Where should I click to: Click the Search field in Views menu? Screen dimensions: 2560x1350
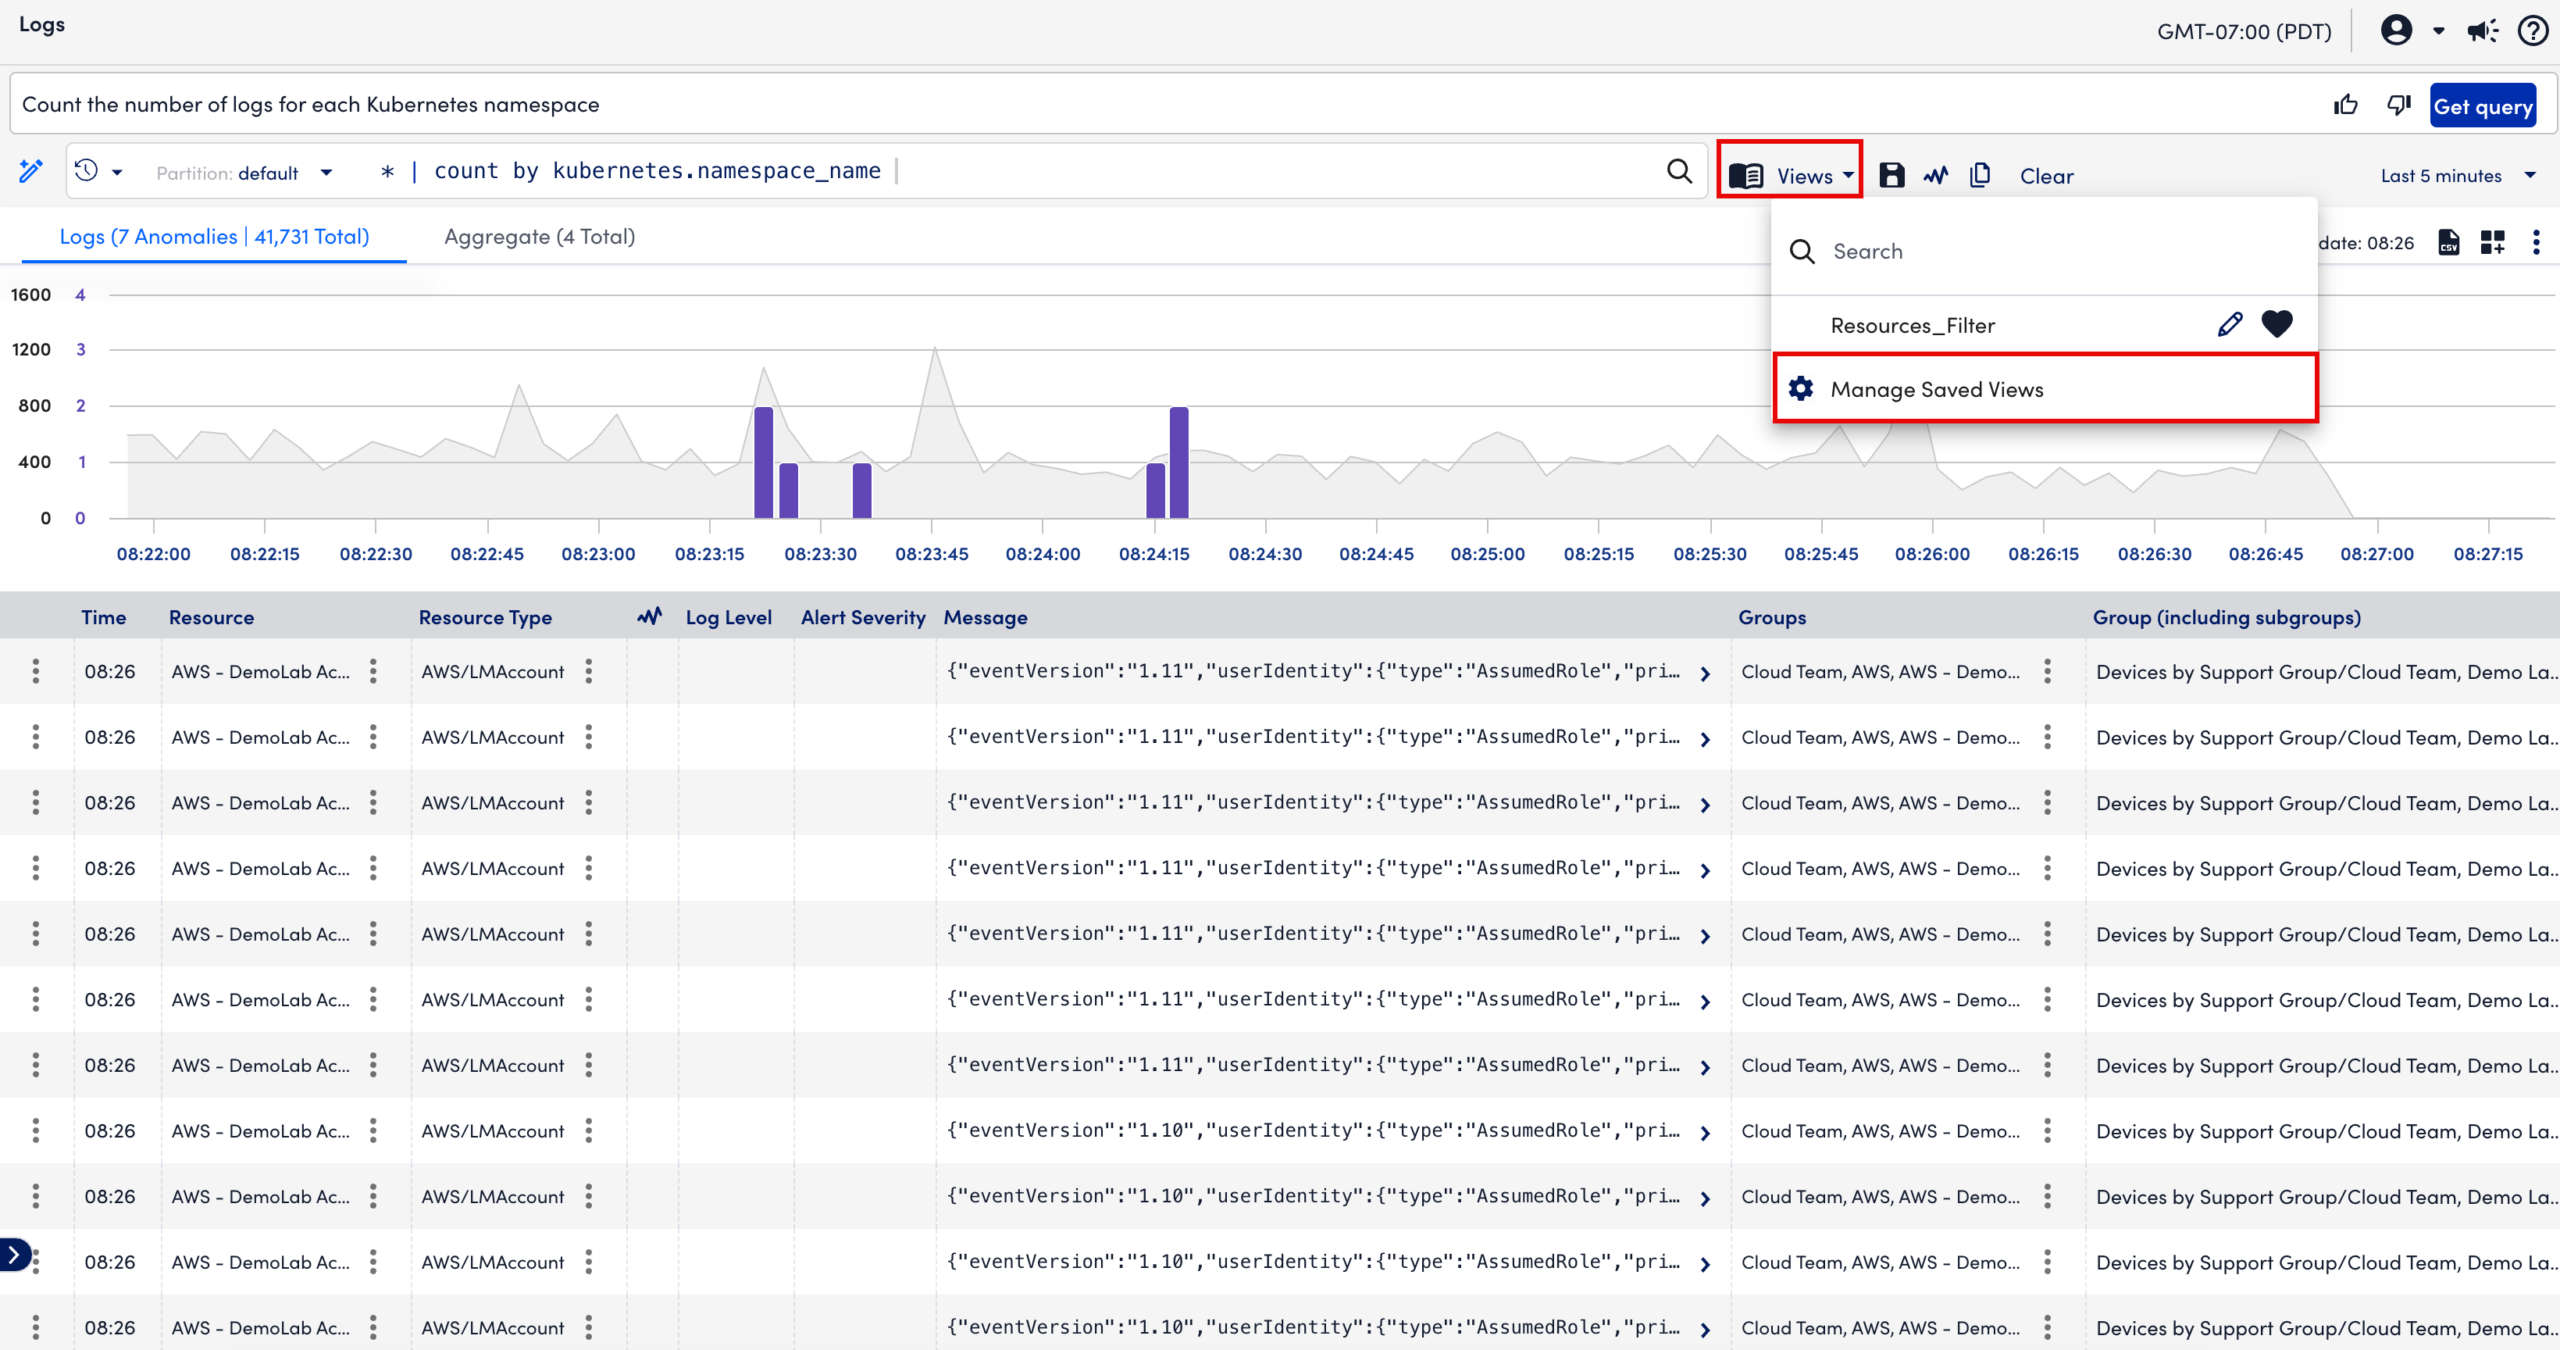pos(2044,251)
